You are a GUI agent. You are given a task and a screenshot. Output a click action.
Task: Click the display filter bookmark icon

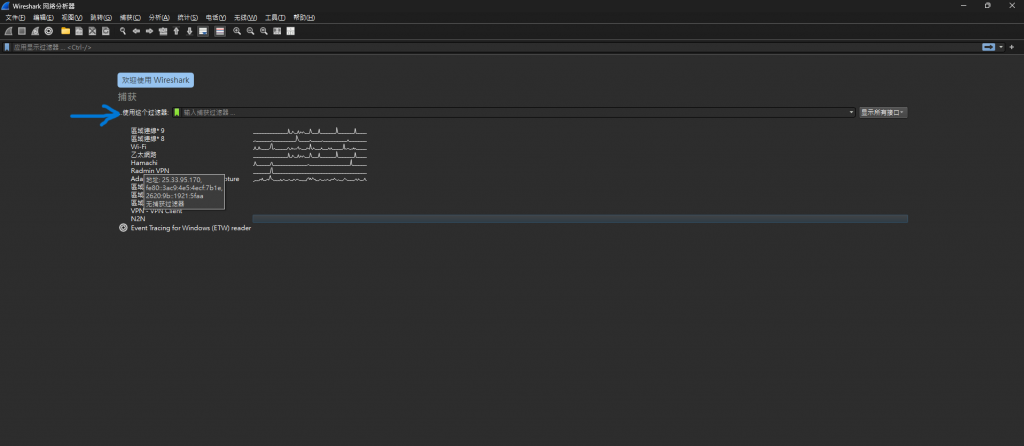click(7, 47)
